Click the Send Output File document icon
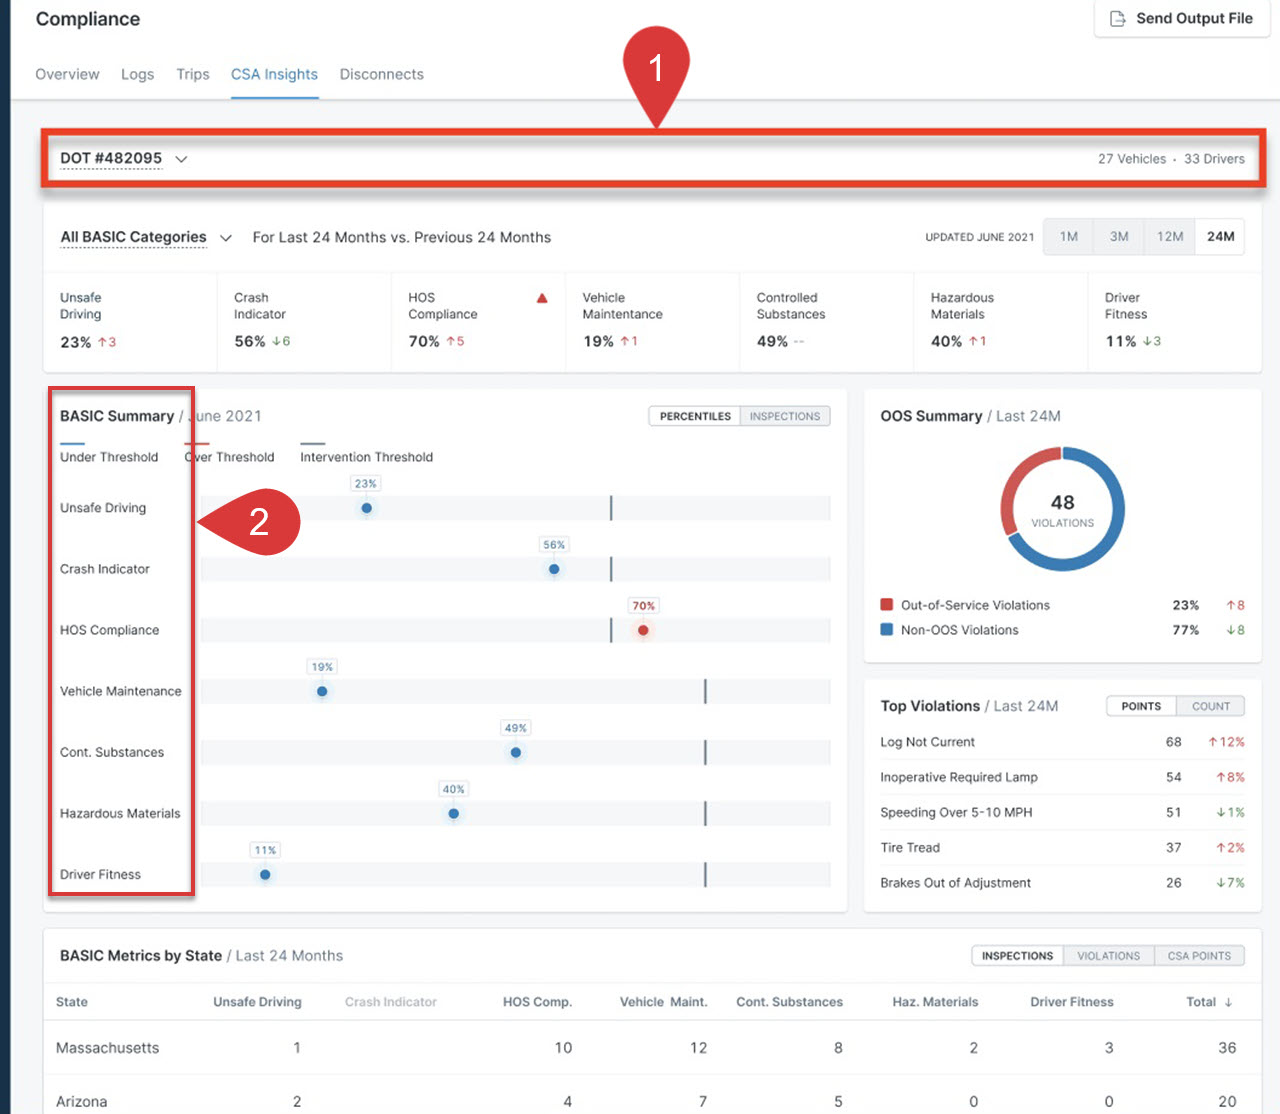This screenshot has width=1280, height=1114. pos(1118,19)
